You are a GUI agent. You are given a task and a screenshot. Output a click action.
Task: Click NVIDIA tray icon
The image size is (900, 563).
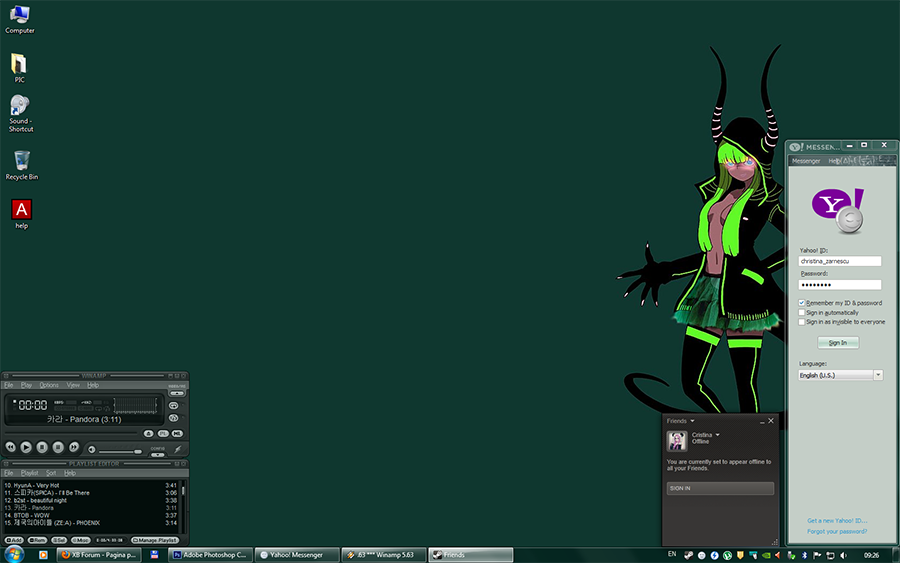[x=766, y=555]
